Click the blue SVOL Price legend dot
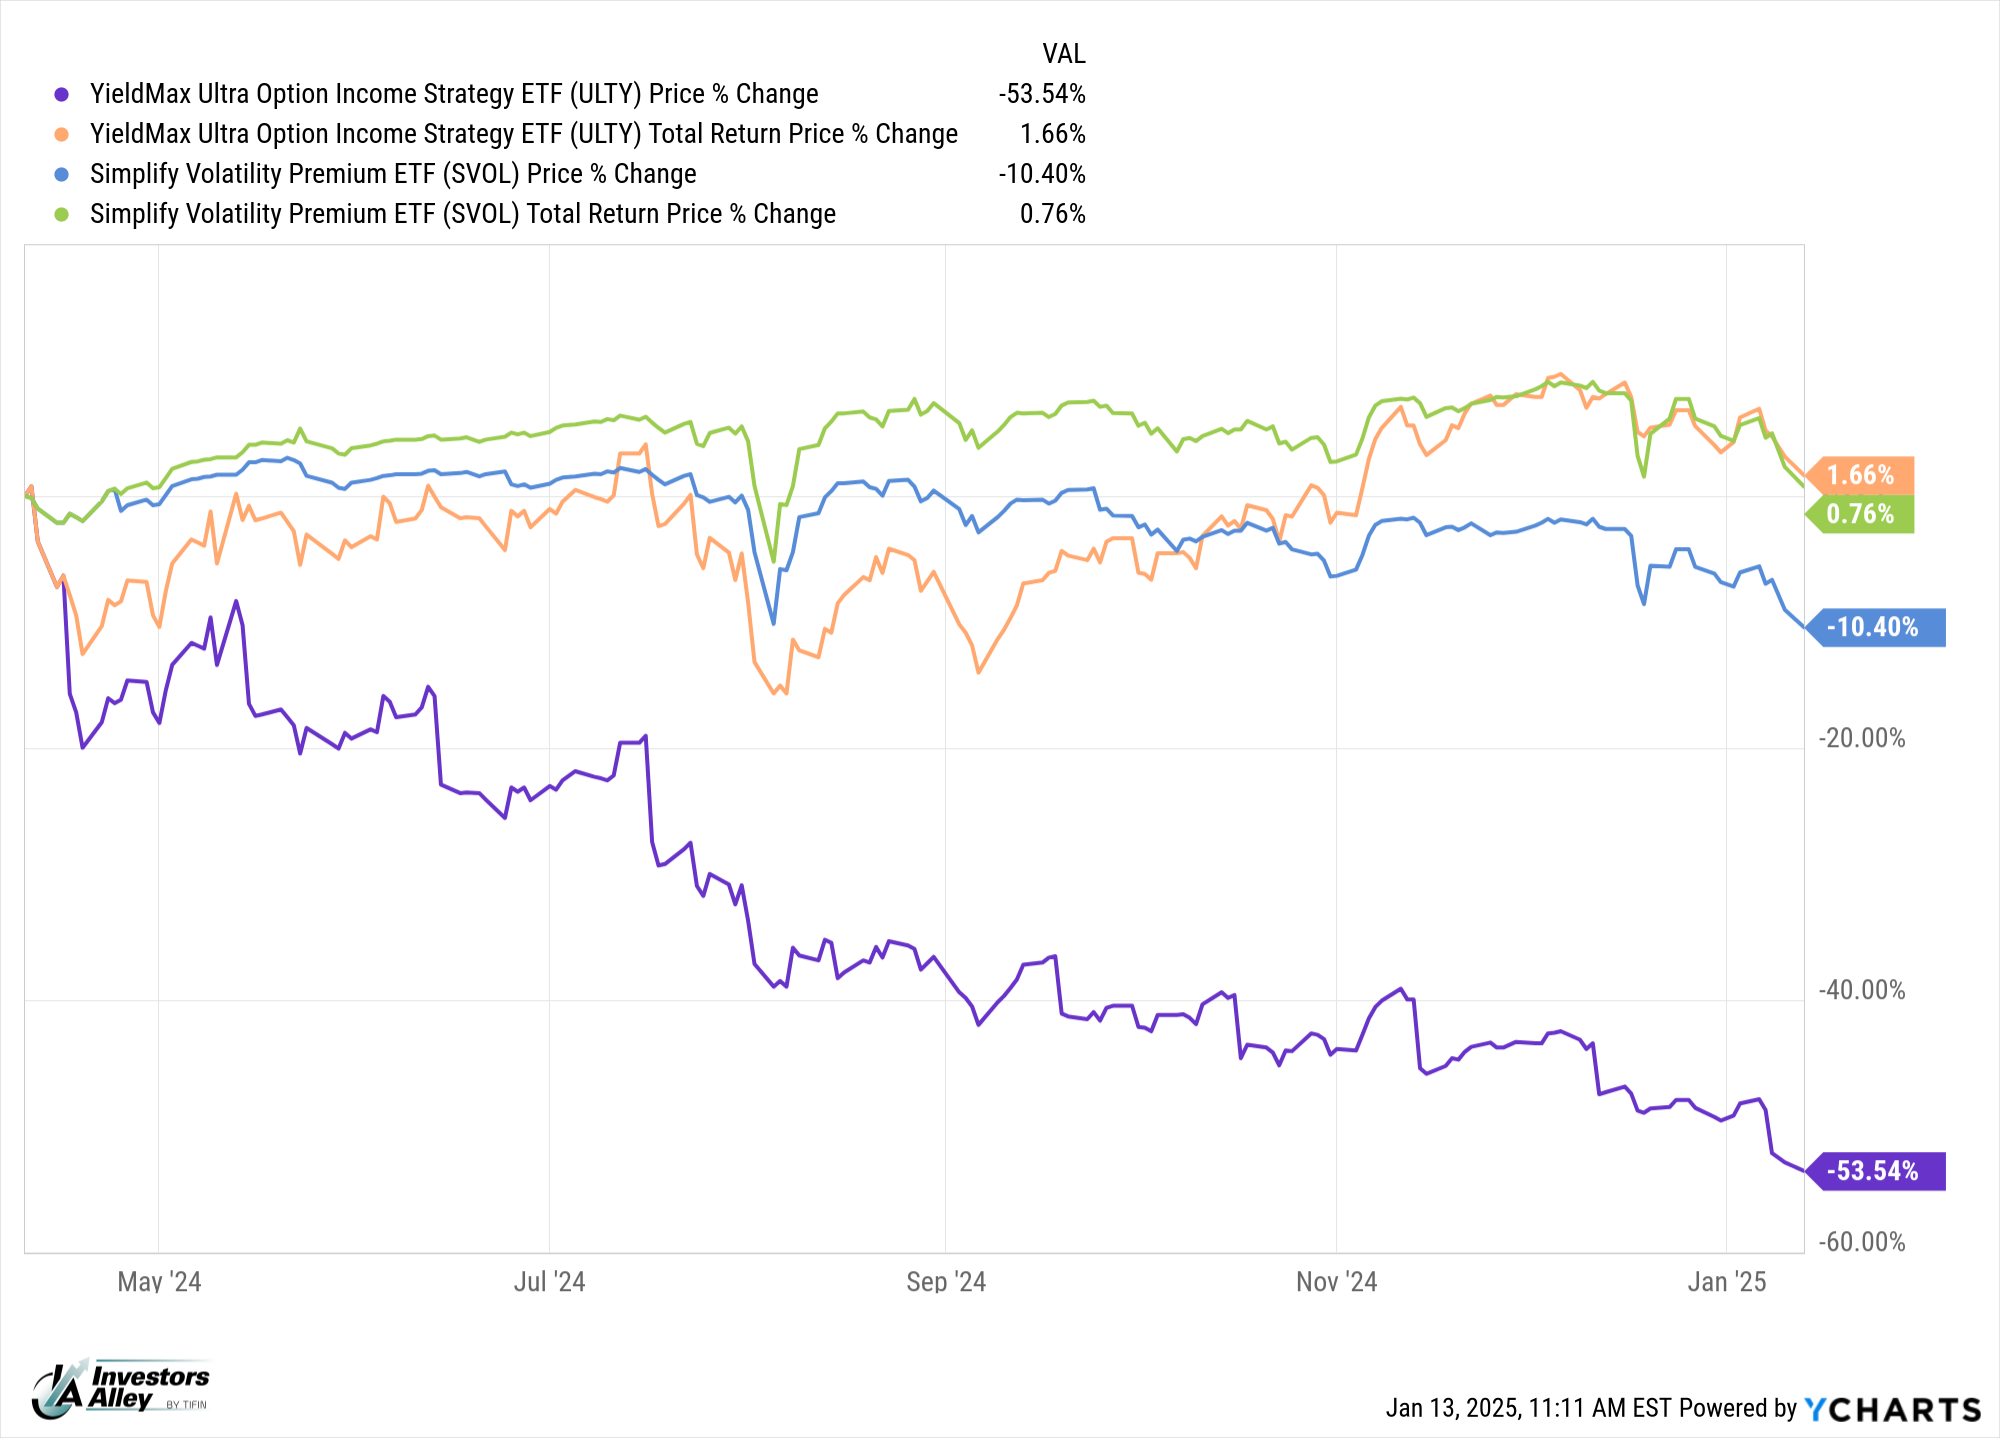Image resolution: width=2000 pixels, height=1438 pixels. point(62,174)
